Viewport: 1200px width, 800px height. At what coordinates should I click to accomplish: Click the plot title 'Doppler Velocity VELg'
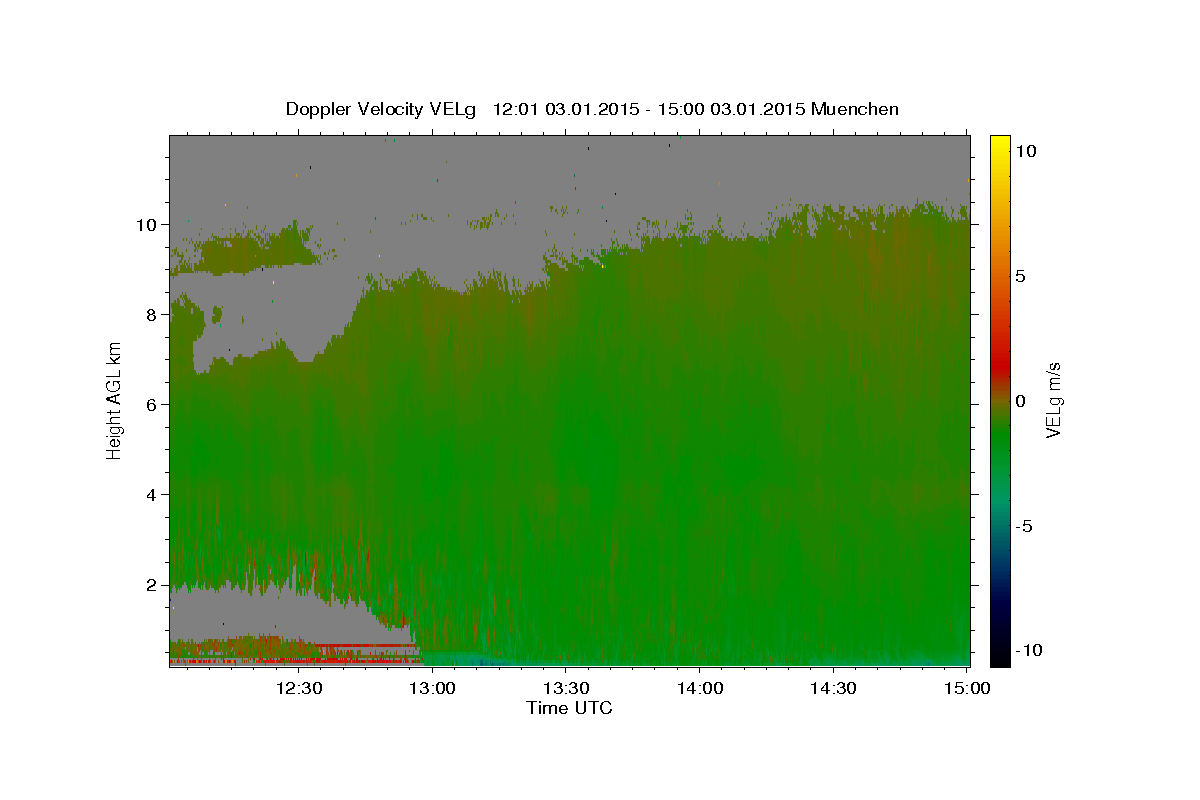pos(383,109)
